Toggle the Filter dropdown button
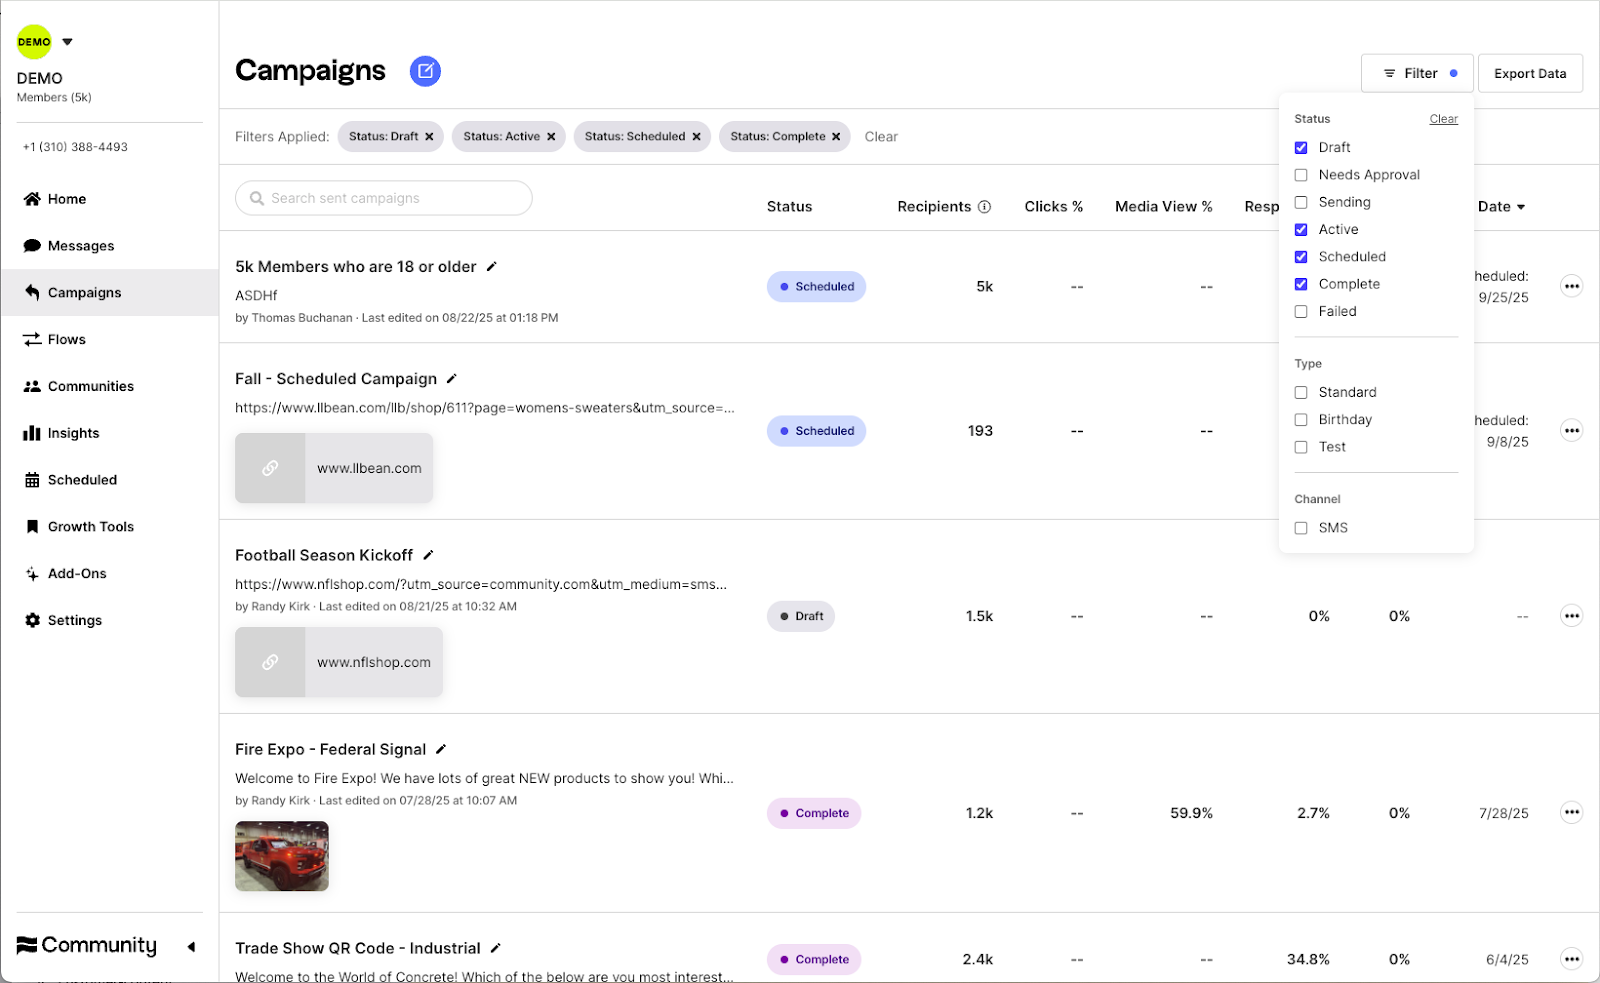 click(1416, 74)
